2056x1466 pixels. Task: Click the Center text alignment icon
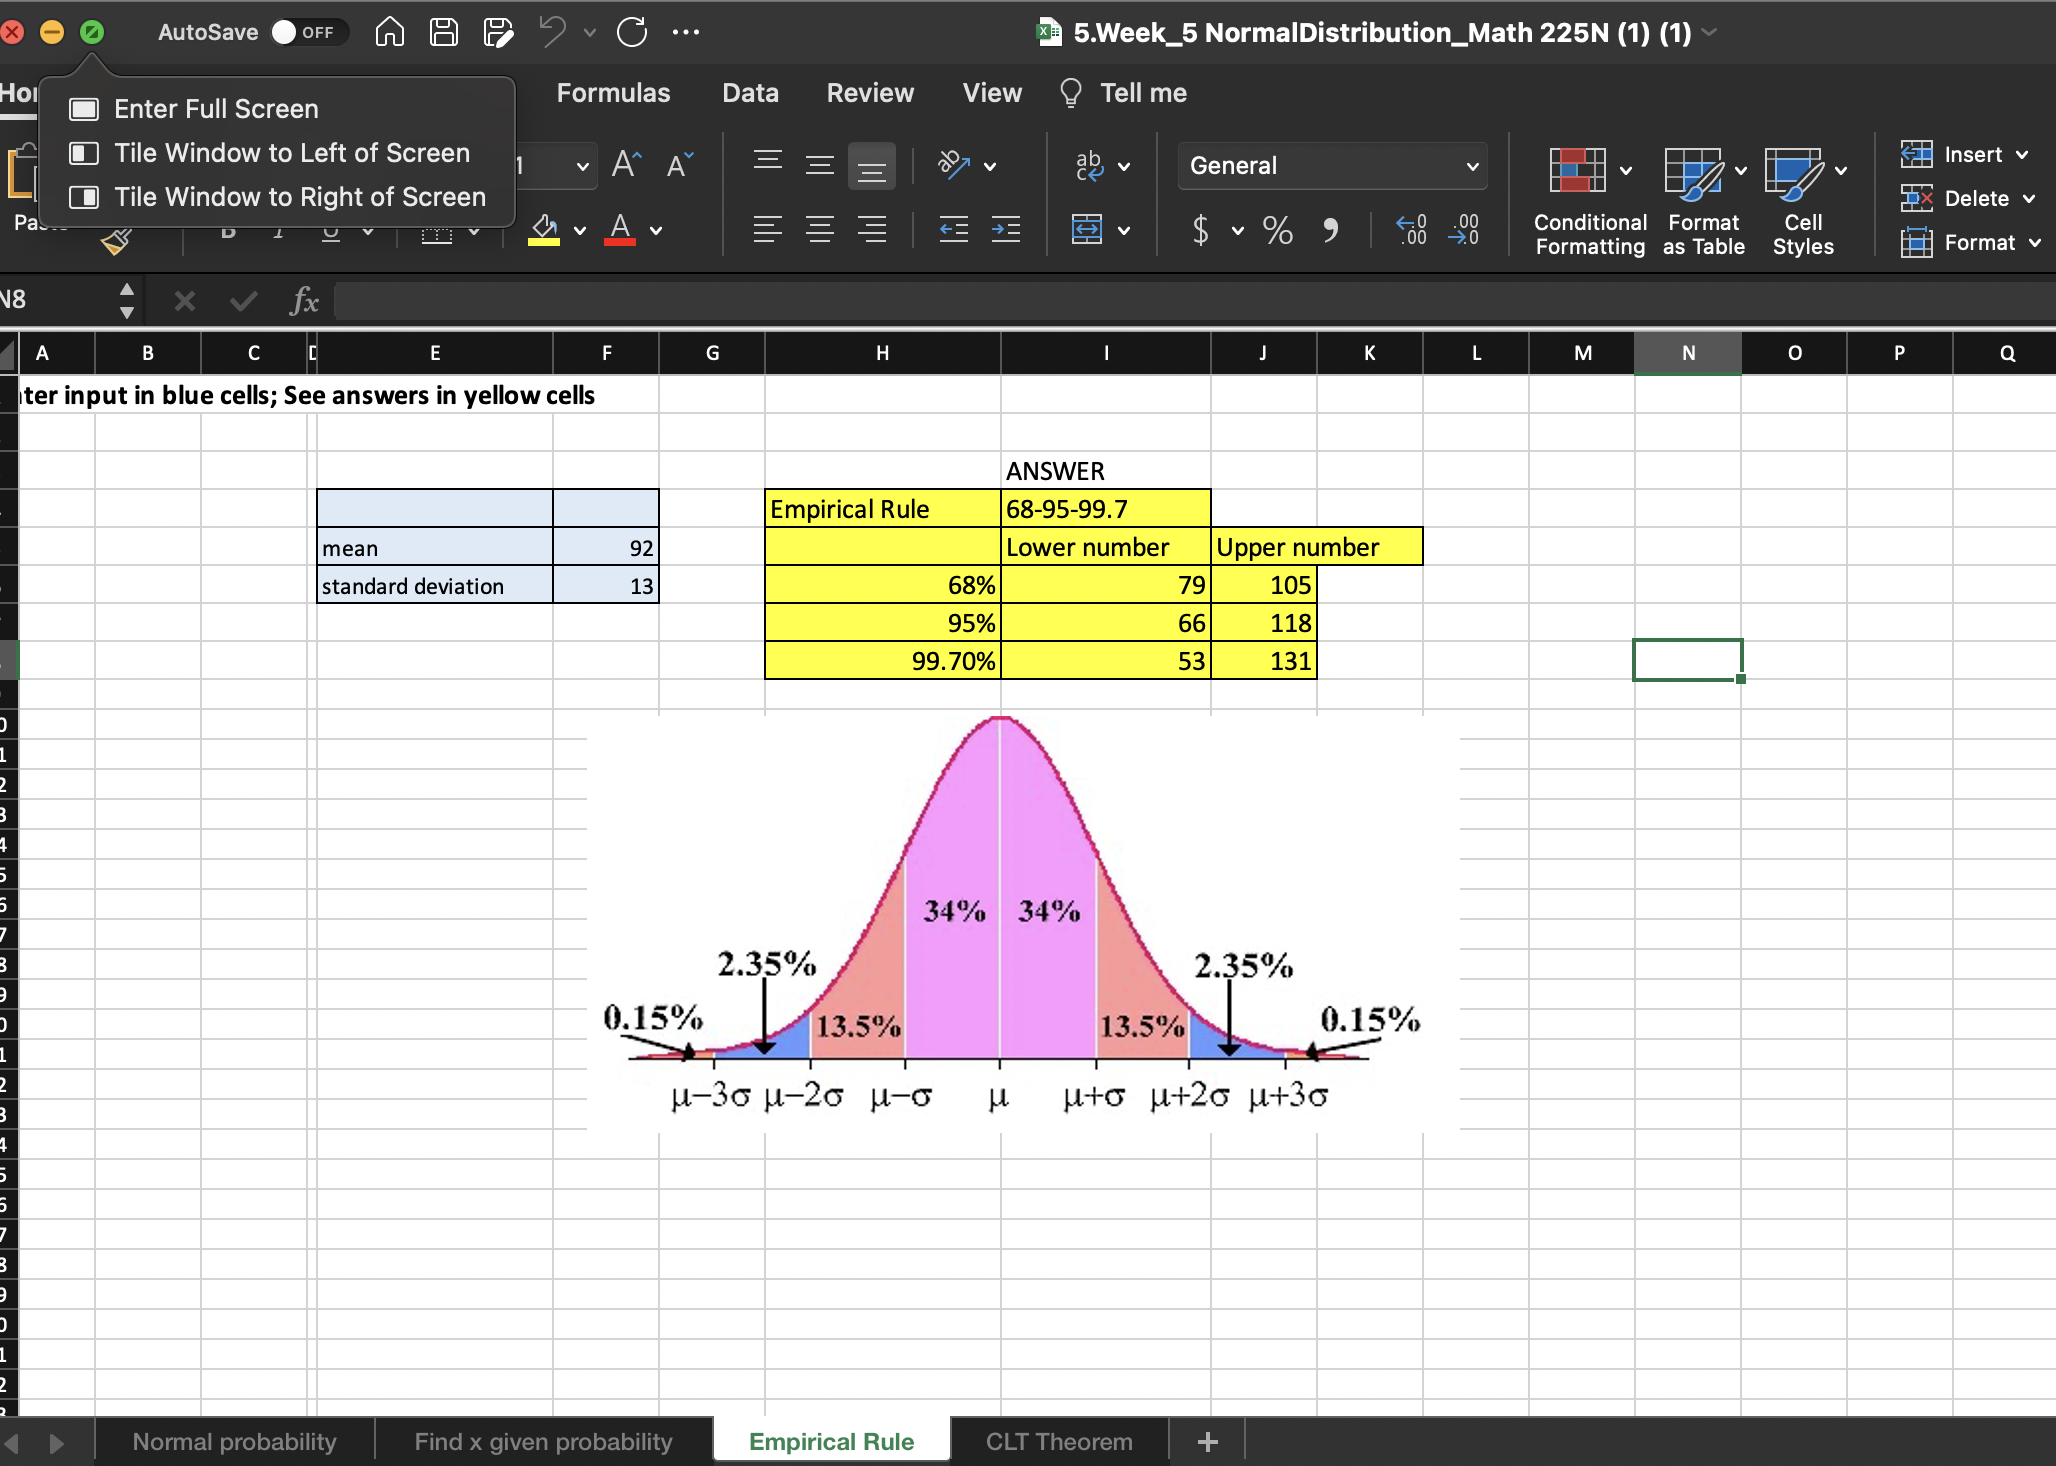point(820,230)
